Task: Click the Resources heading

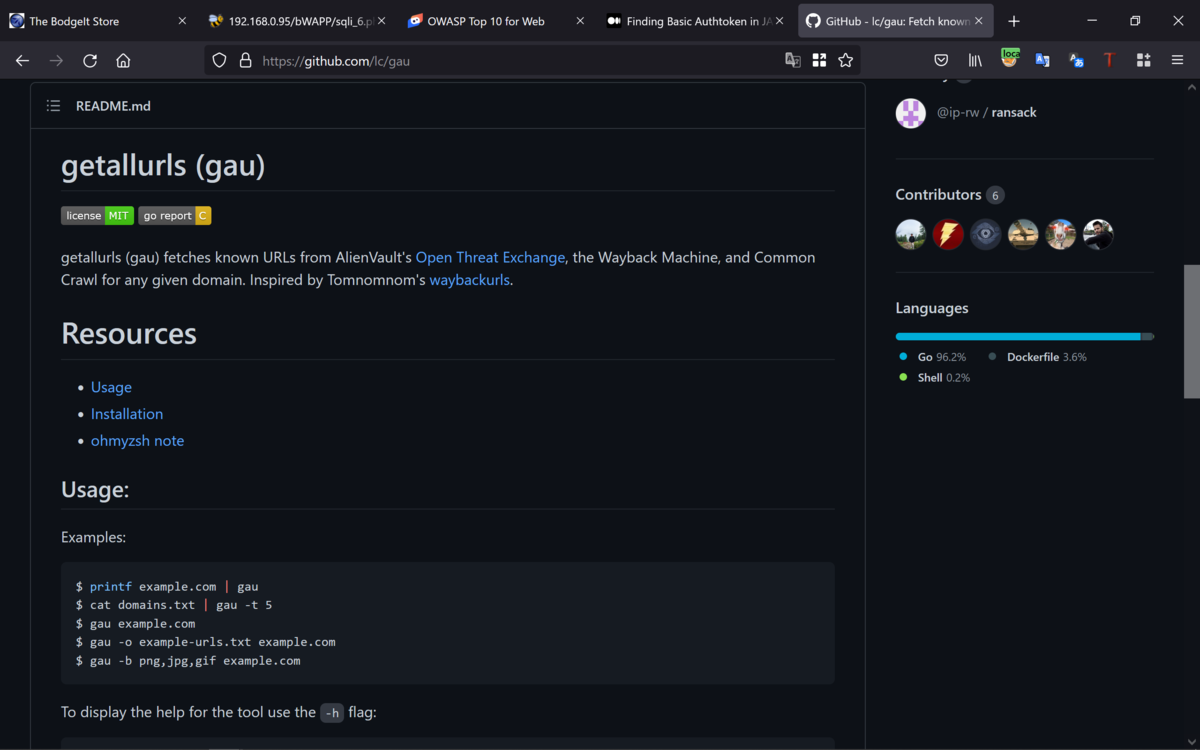Action: tap(129, 333)
